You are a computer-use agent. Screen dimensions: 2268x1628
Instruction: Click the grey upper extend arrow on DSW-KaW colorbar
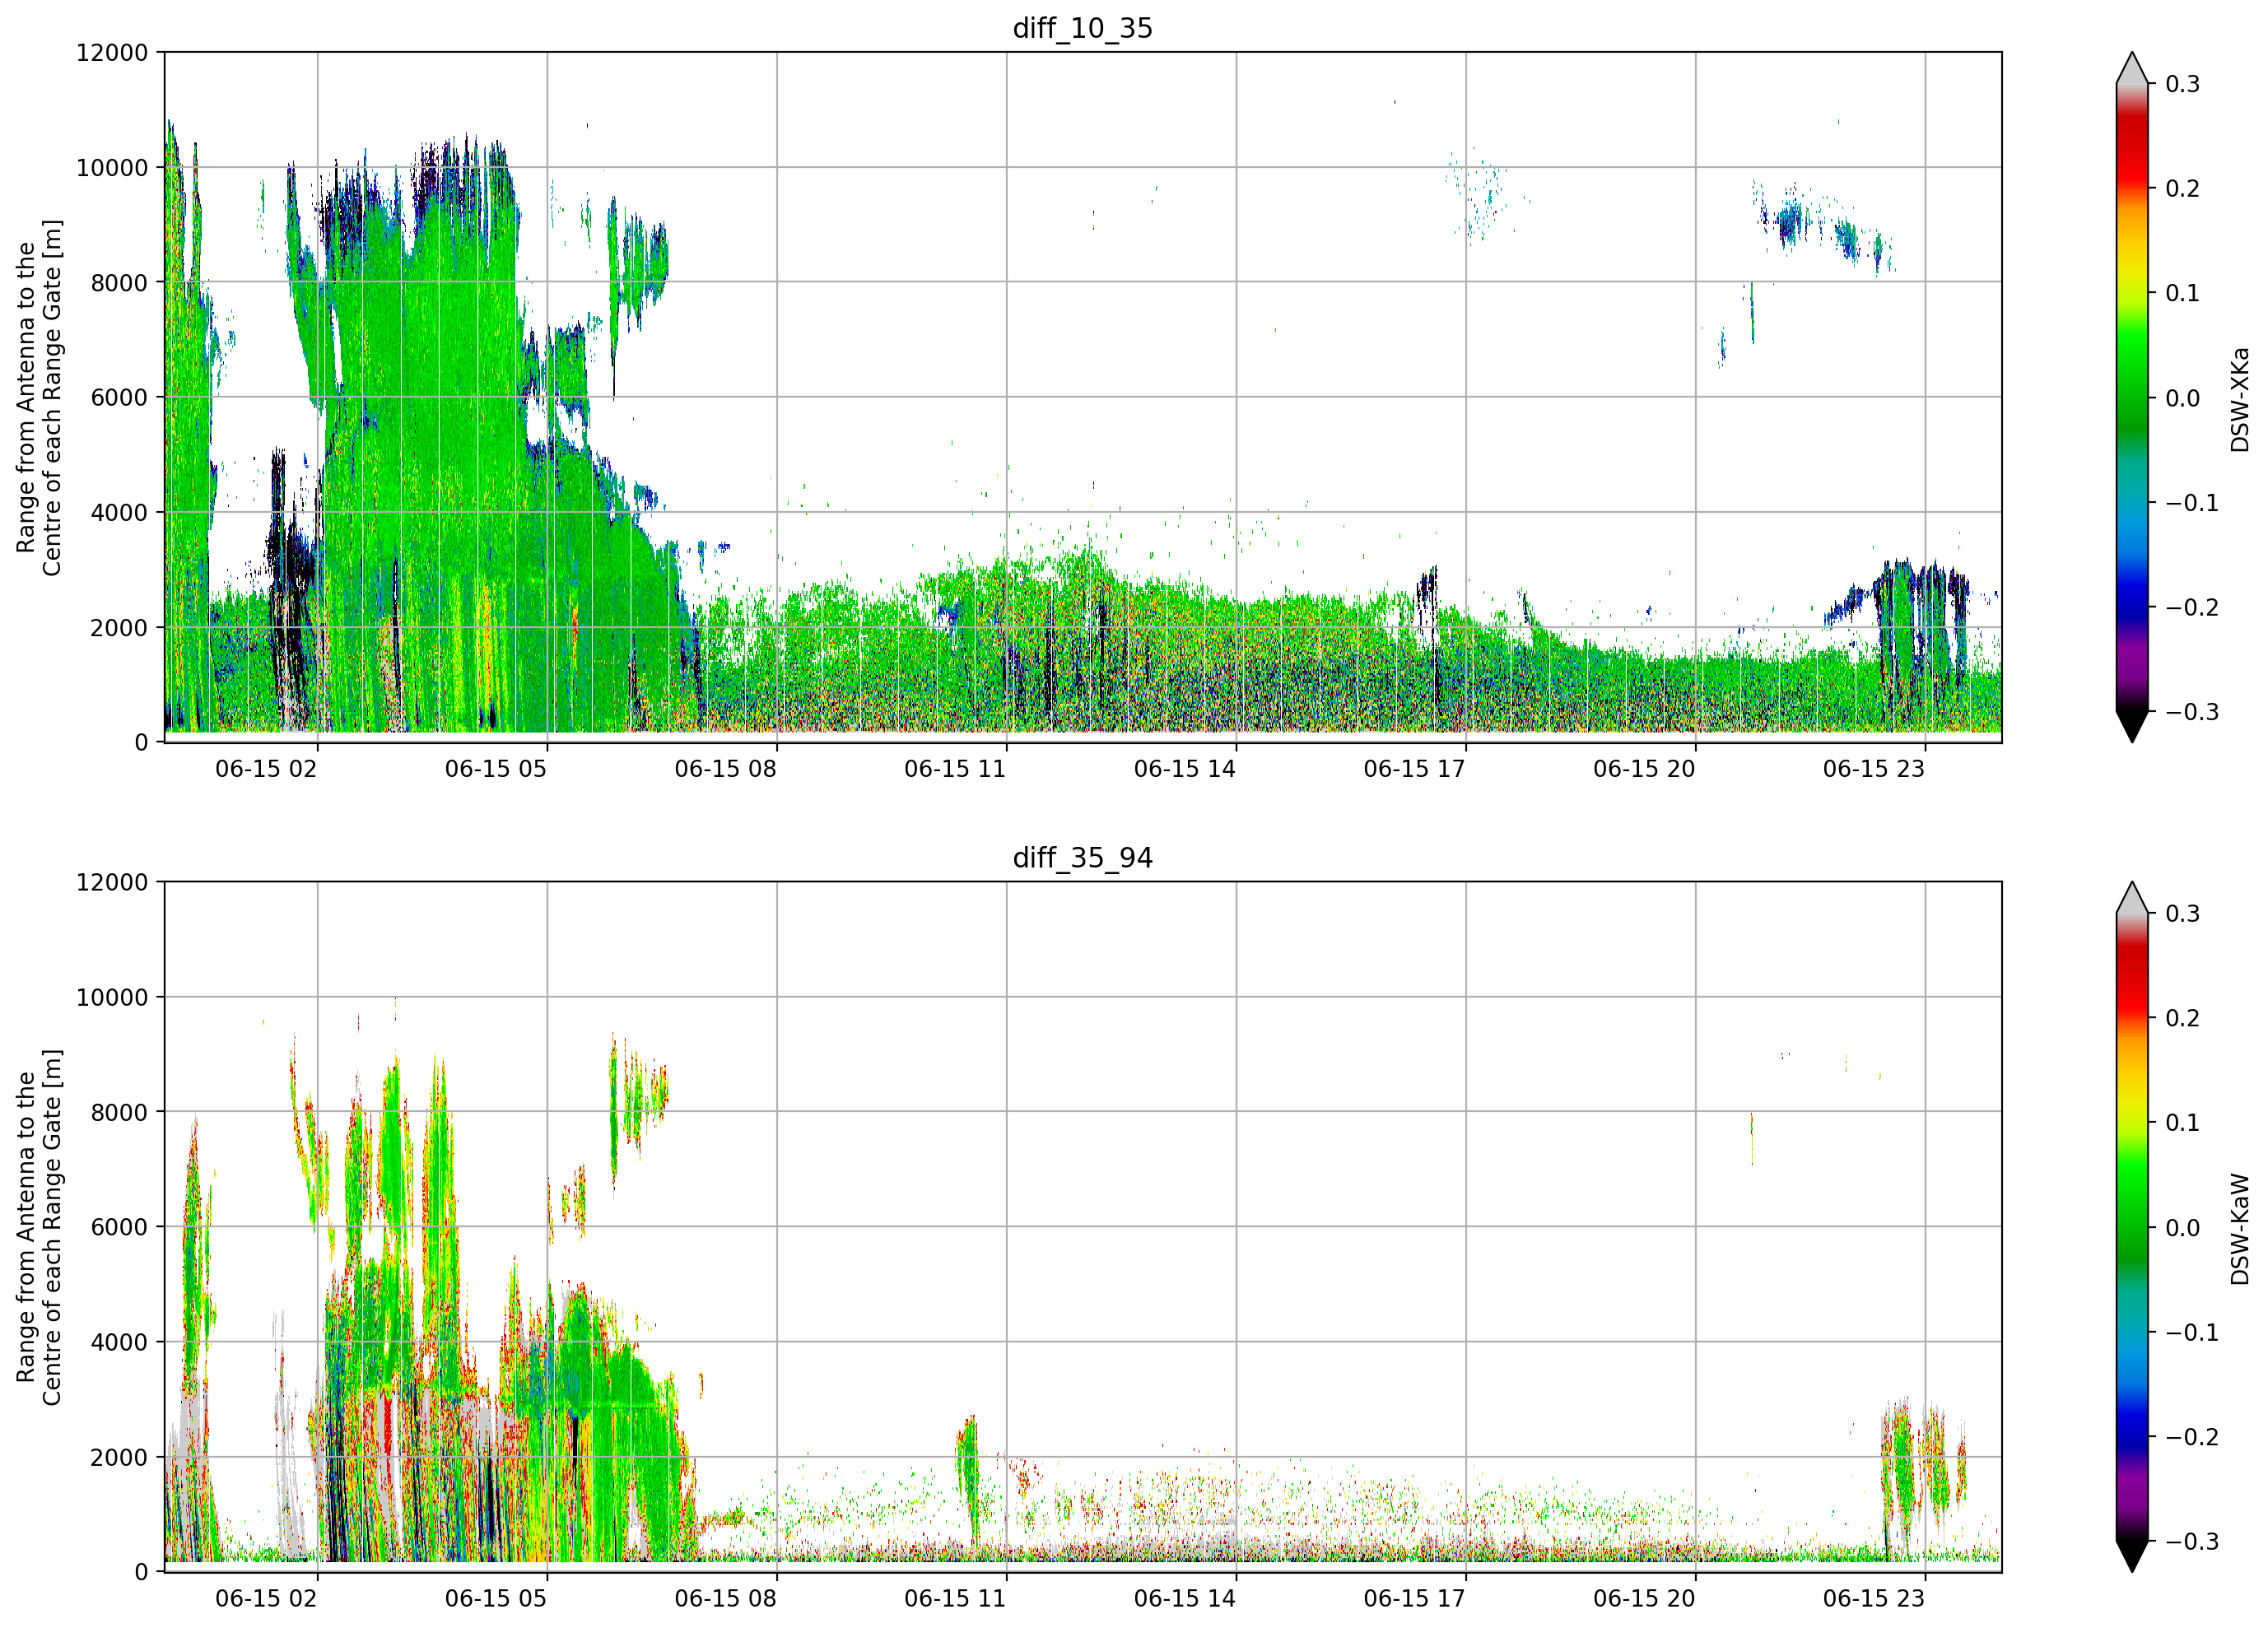click(x=2132, y=900)
